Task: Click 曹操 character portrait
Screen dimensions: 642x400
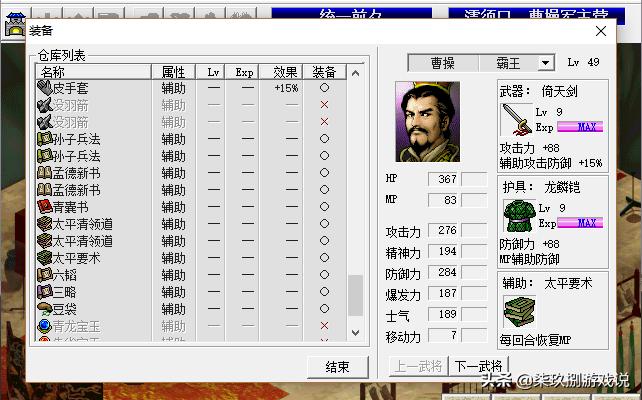Action: coord(427,122)
